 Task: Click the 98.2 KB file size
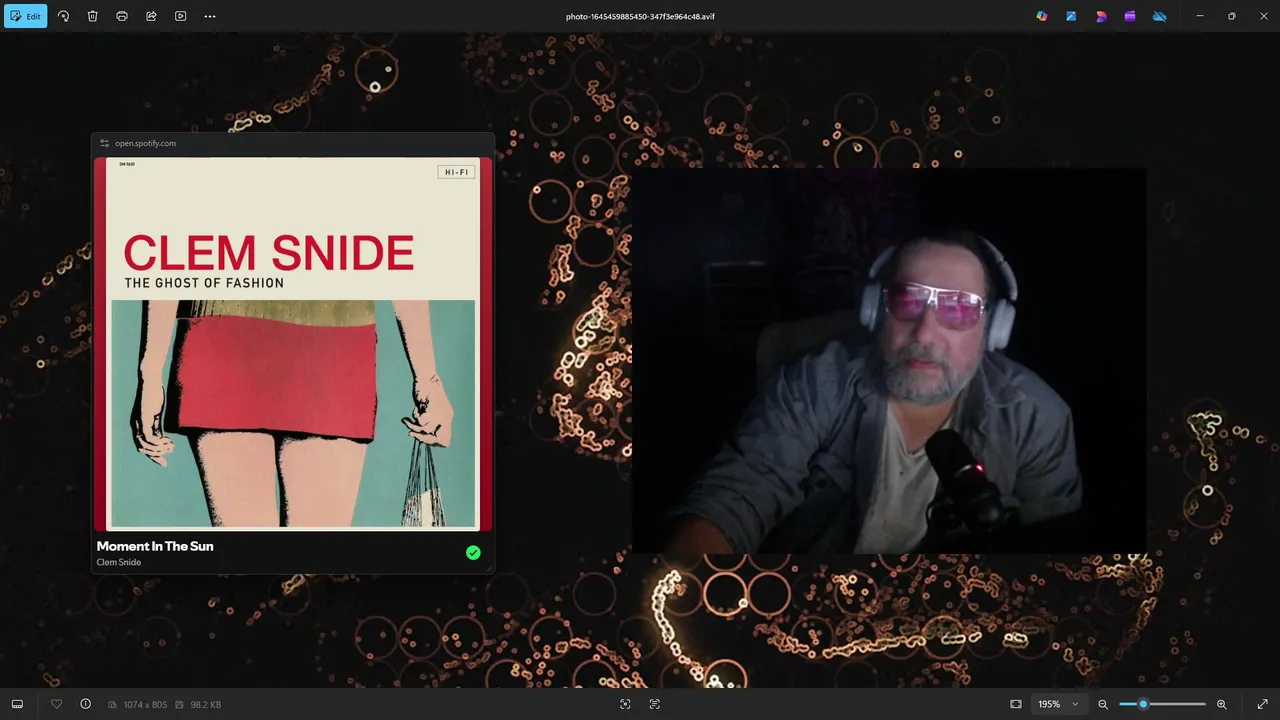[x=205, y=705]
